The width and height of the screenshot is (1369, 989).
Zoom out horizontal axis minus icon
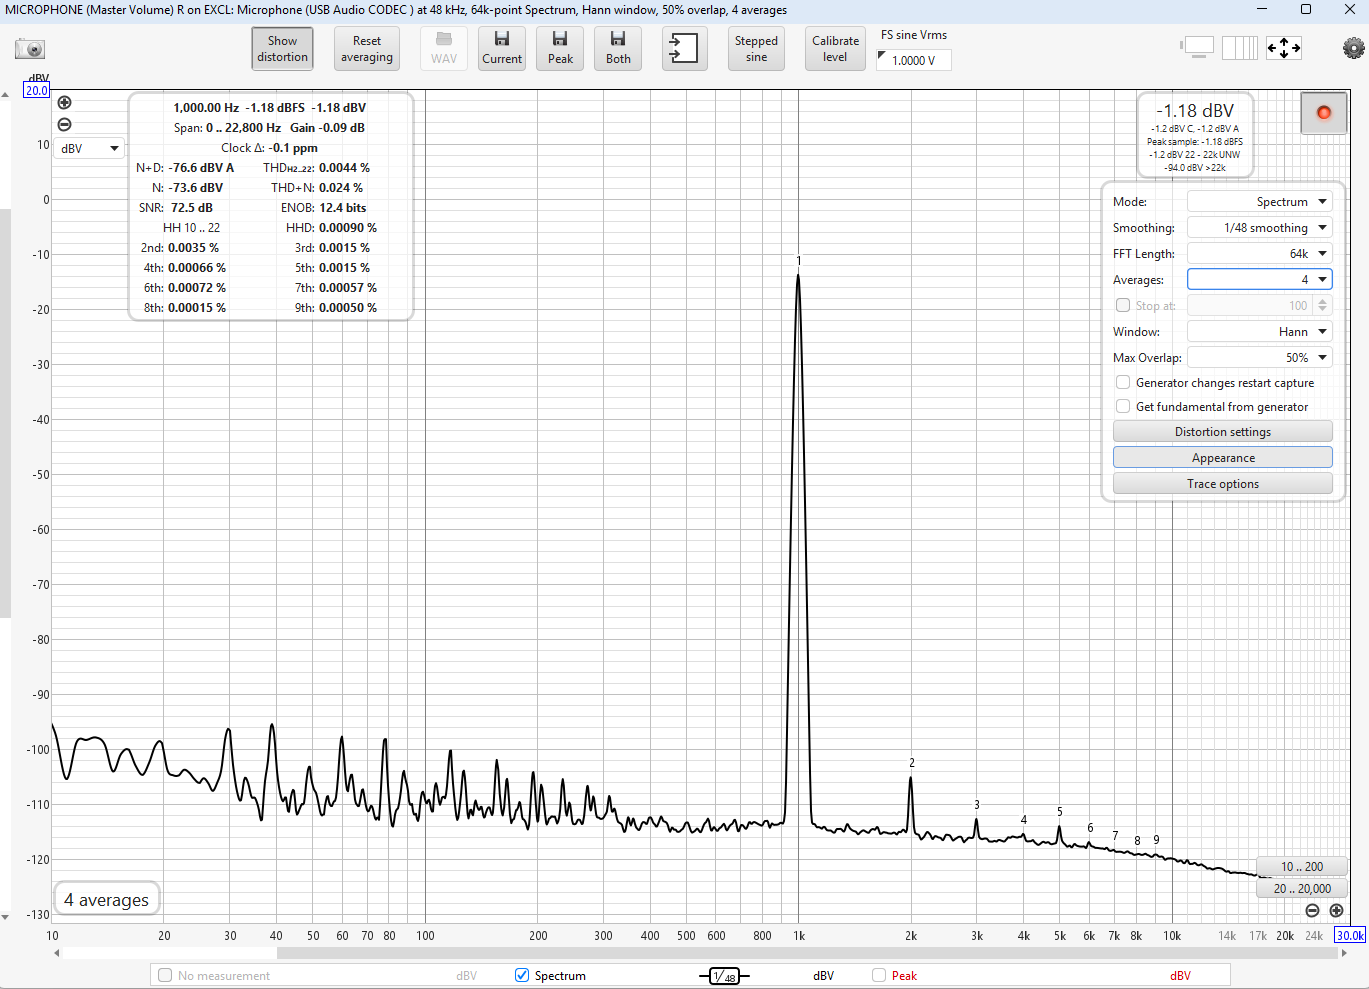(x=1312, y=910)
